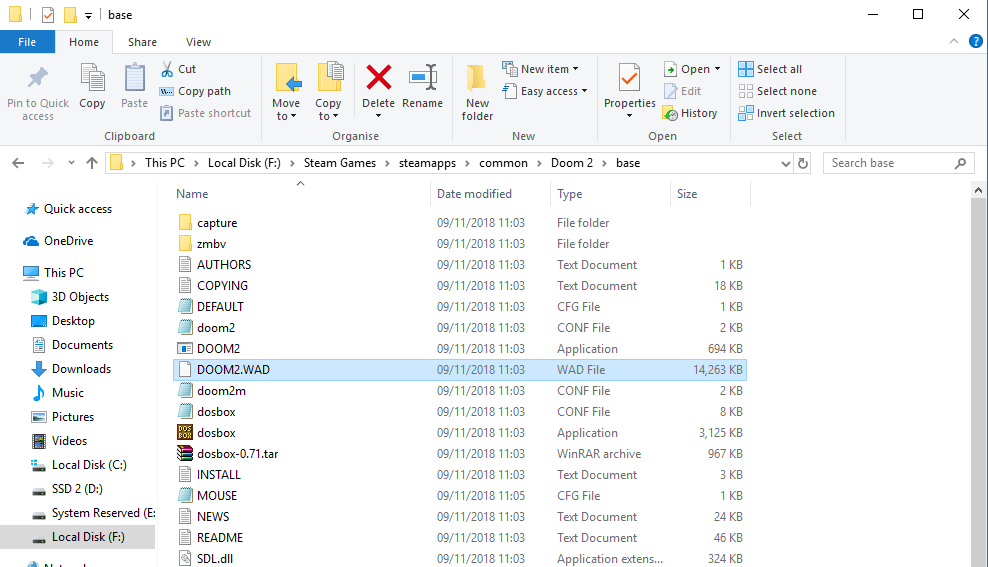Click Select all in Select group

click(770, 69)
